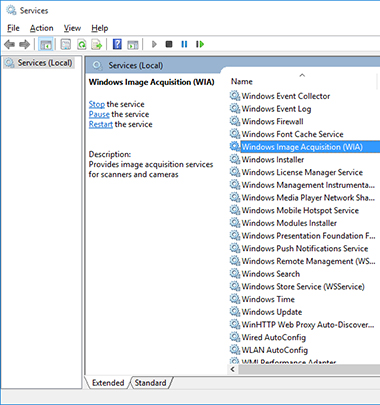Click gear icon beside Windows Font Cache Service
The image size is (380, 405).
click(235, 134)
